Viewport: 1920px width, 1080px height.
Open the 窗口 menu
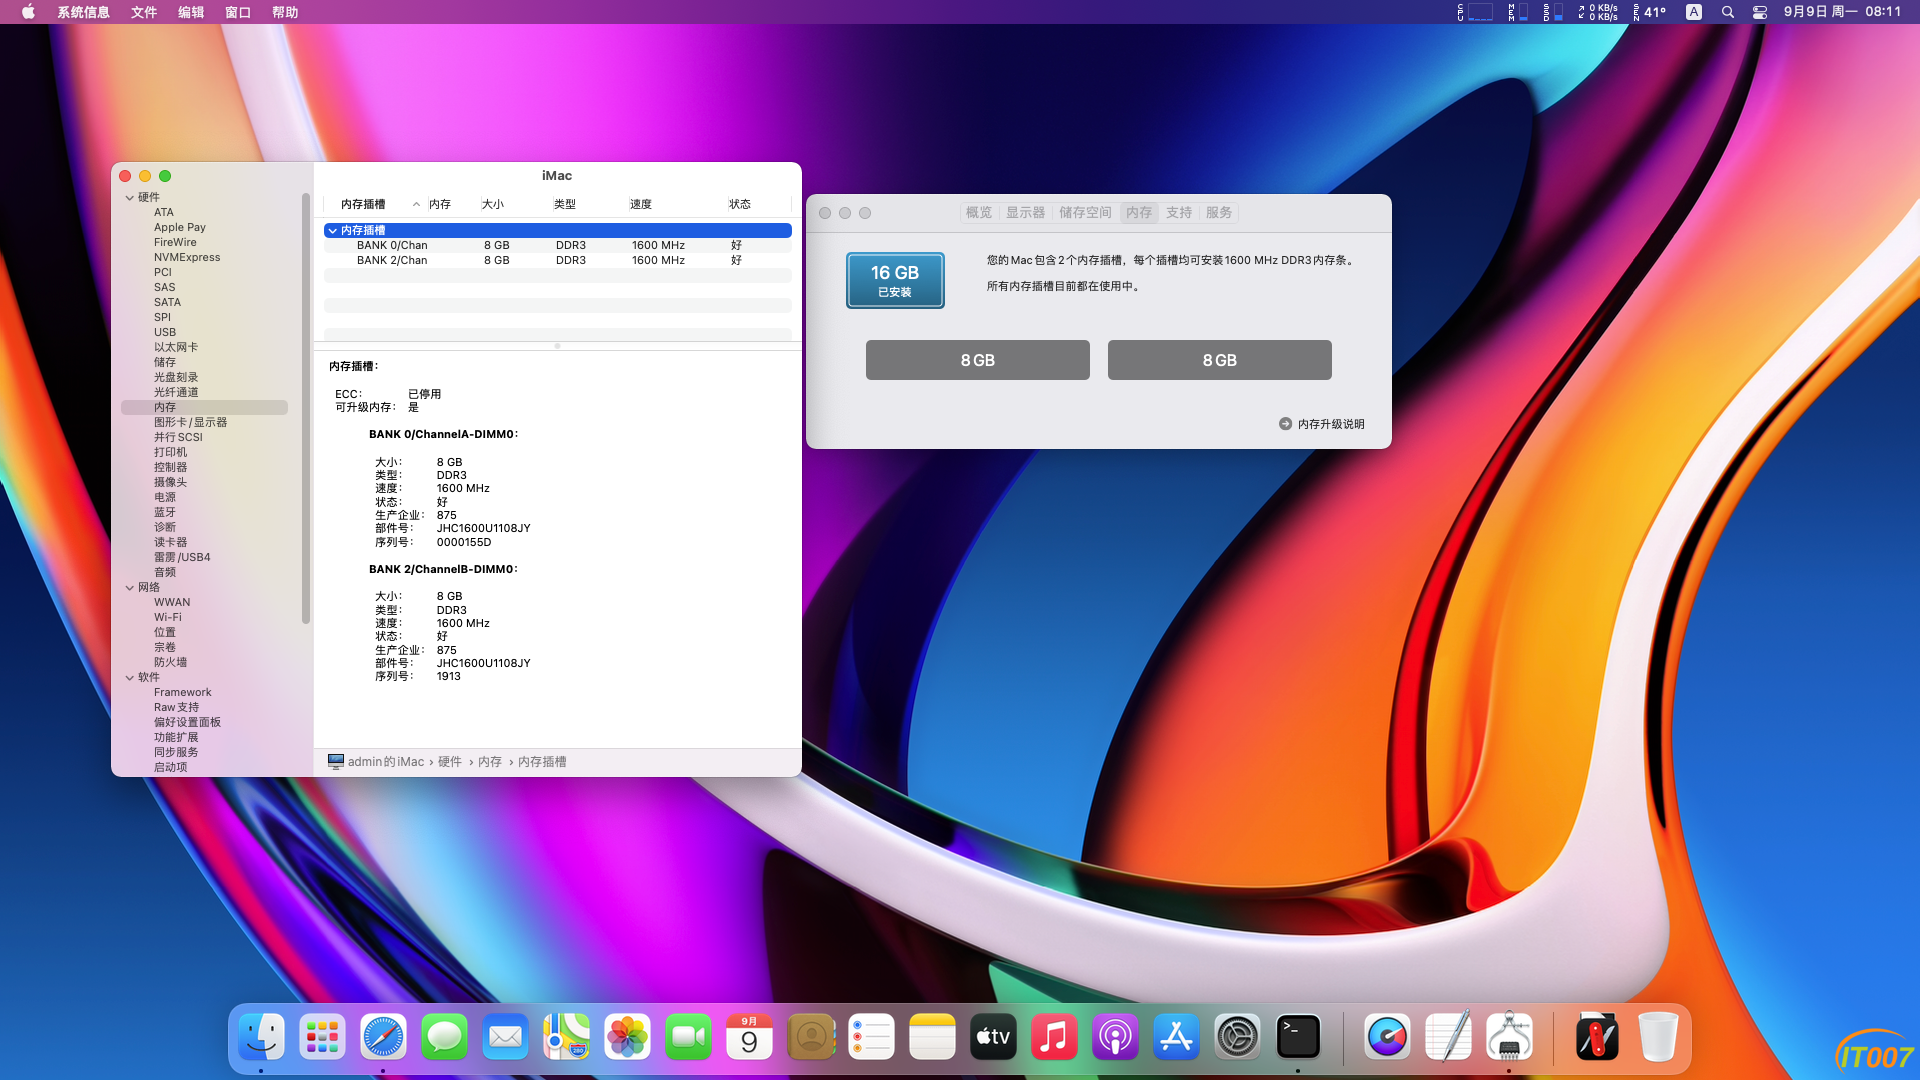(x=238, y=12)
